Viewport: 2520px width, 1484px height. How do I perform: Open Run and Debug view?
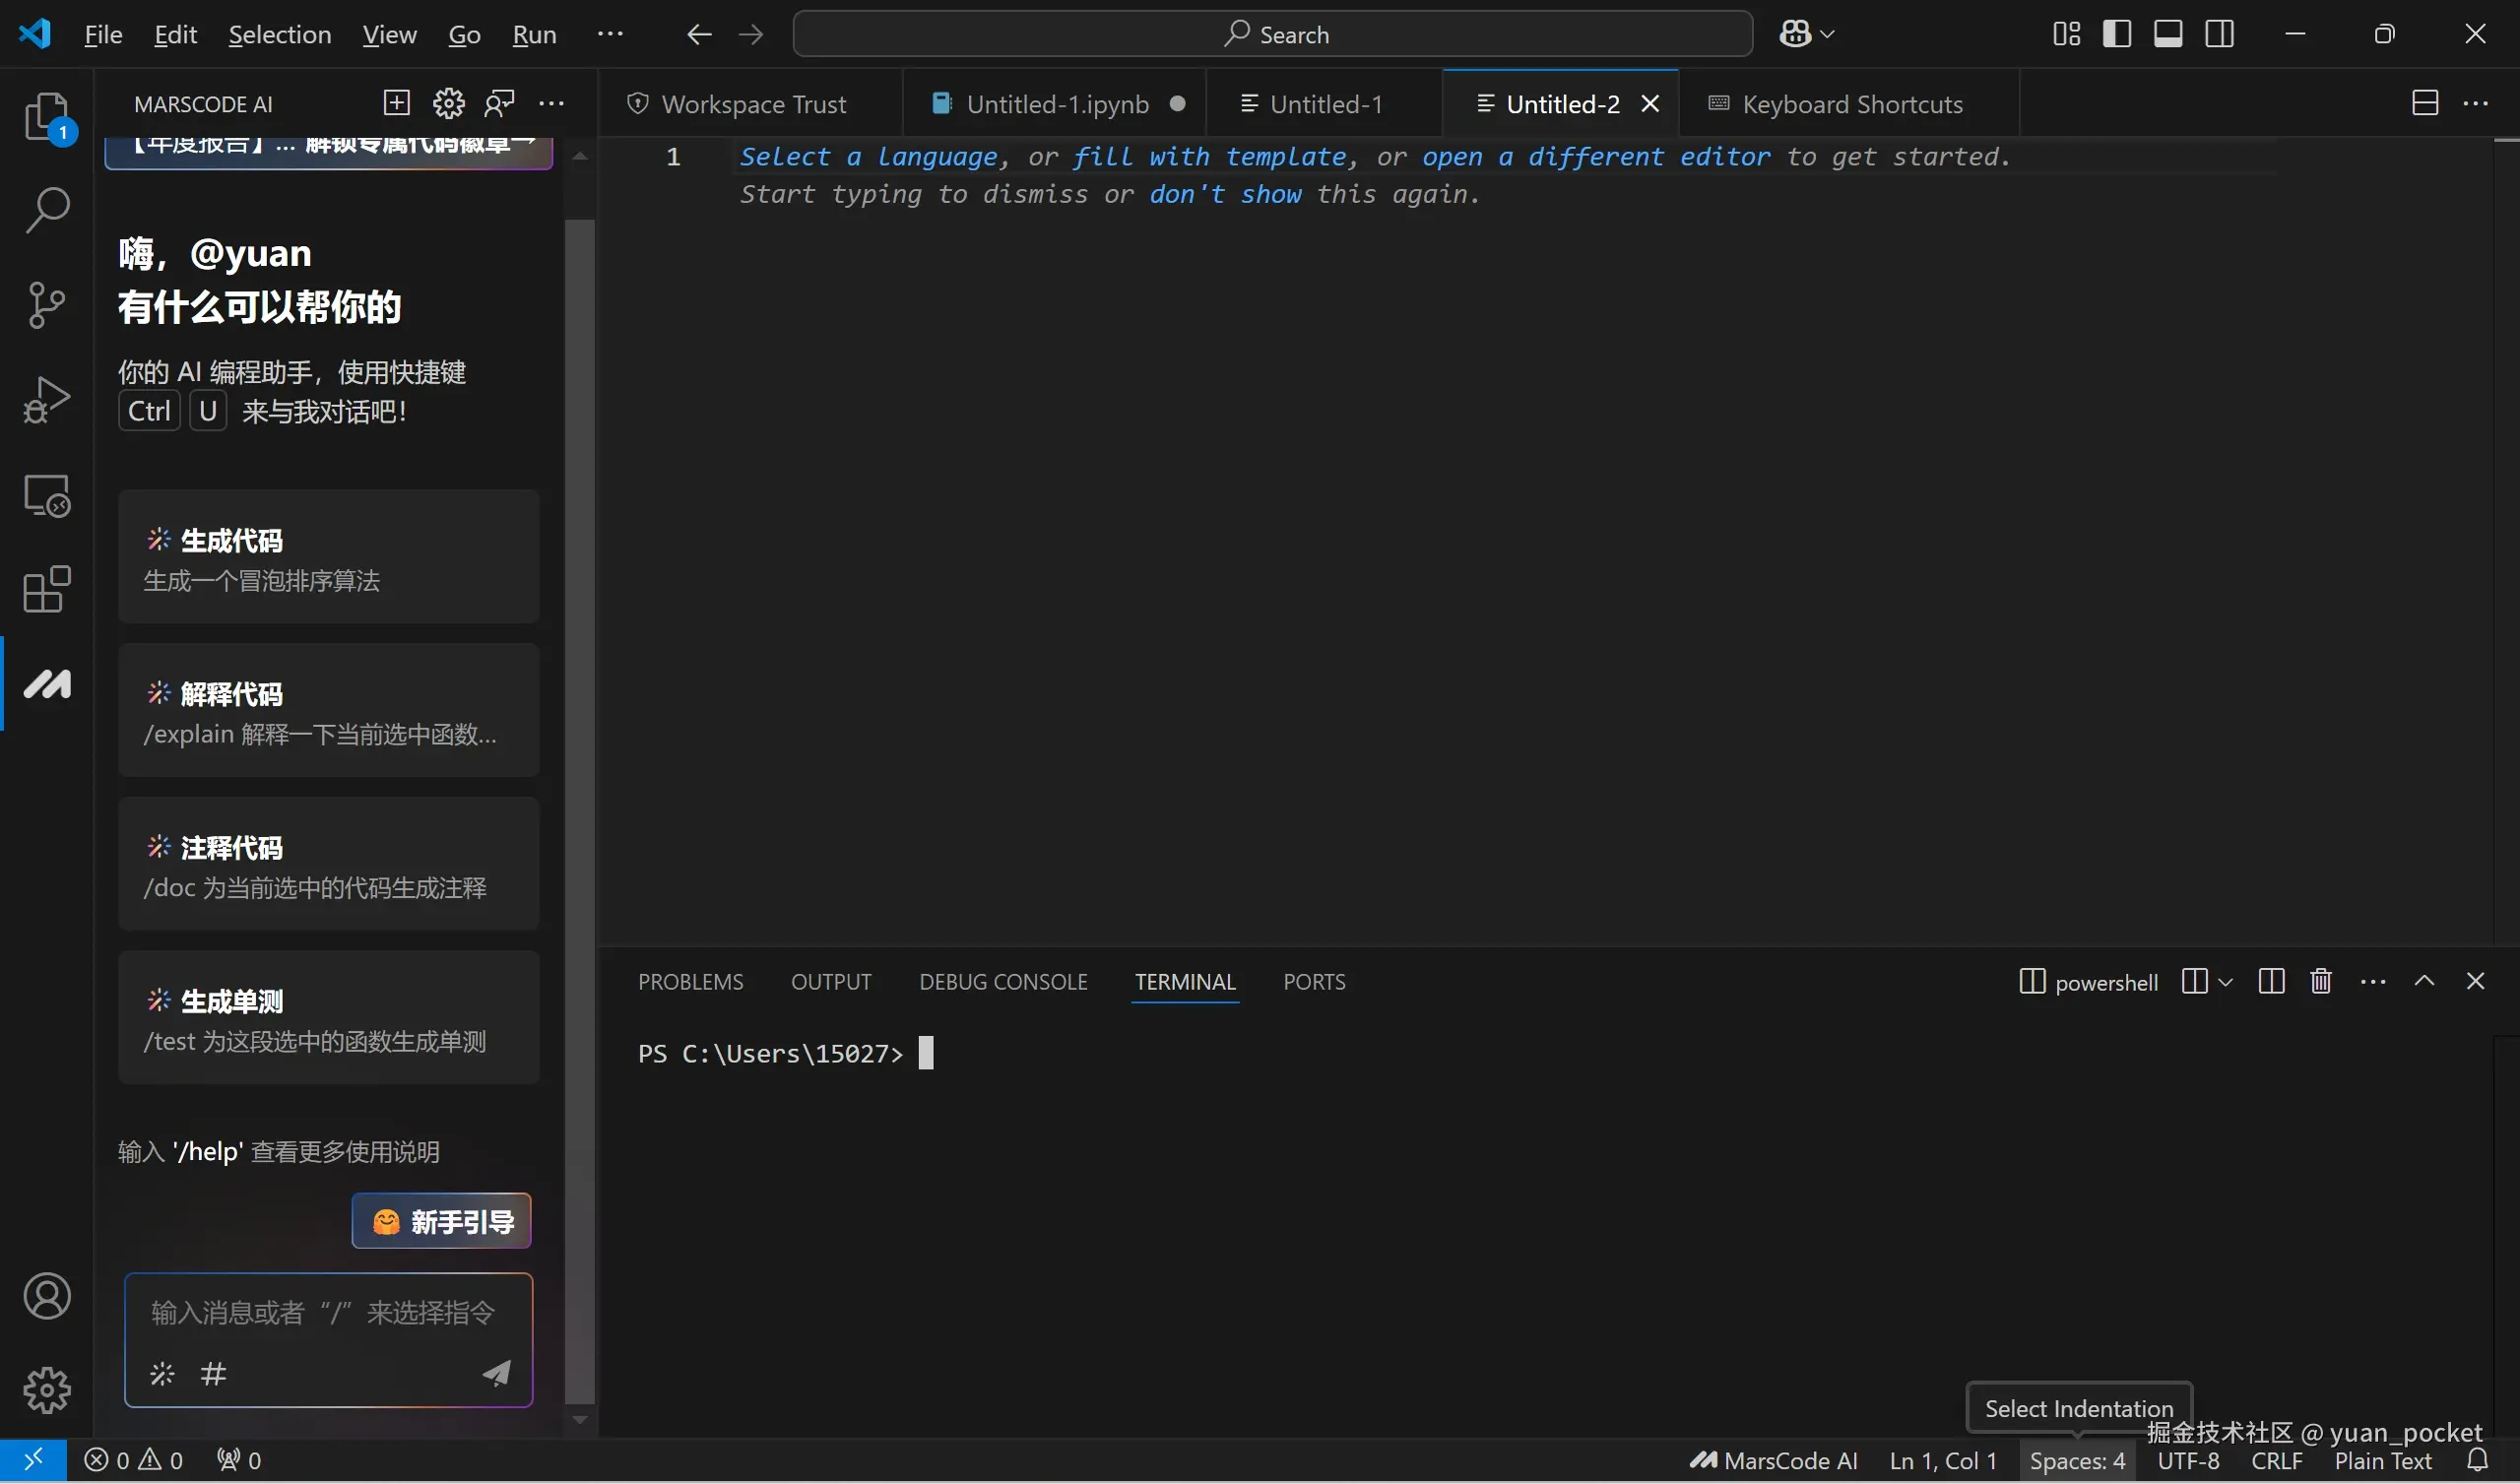coord(46,399)
